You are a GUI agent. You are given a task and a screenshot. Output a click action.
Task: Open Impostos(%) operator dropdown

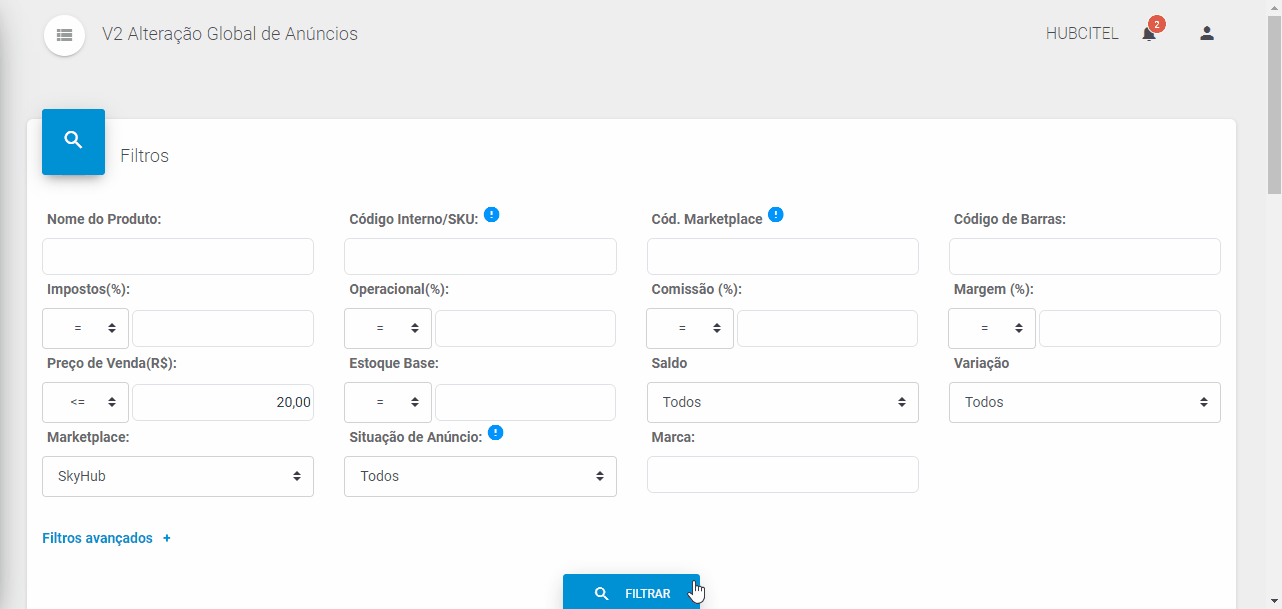85,328
